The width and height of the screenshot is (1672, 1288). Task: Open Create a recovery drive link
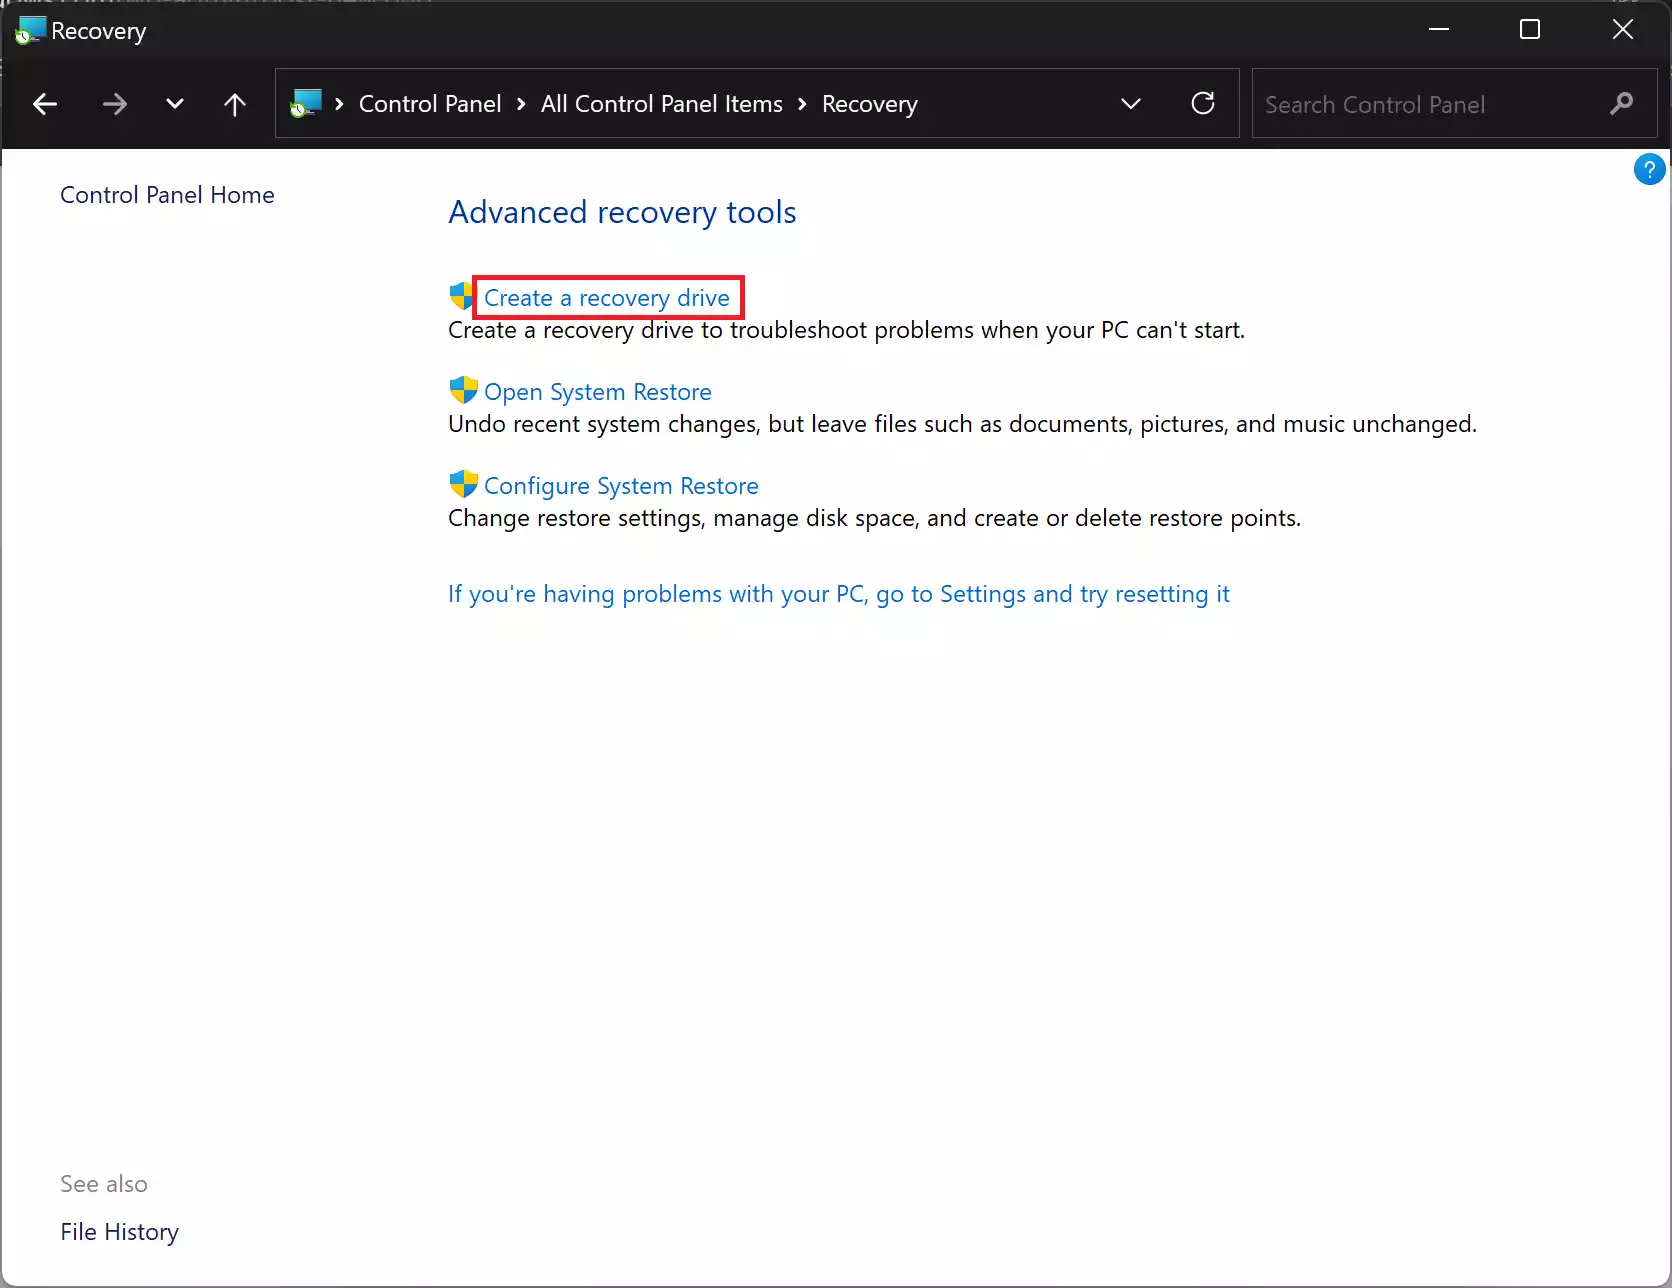tap(607, 298)
